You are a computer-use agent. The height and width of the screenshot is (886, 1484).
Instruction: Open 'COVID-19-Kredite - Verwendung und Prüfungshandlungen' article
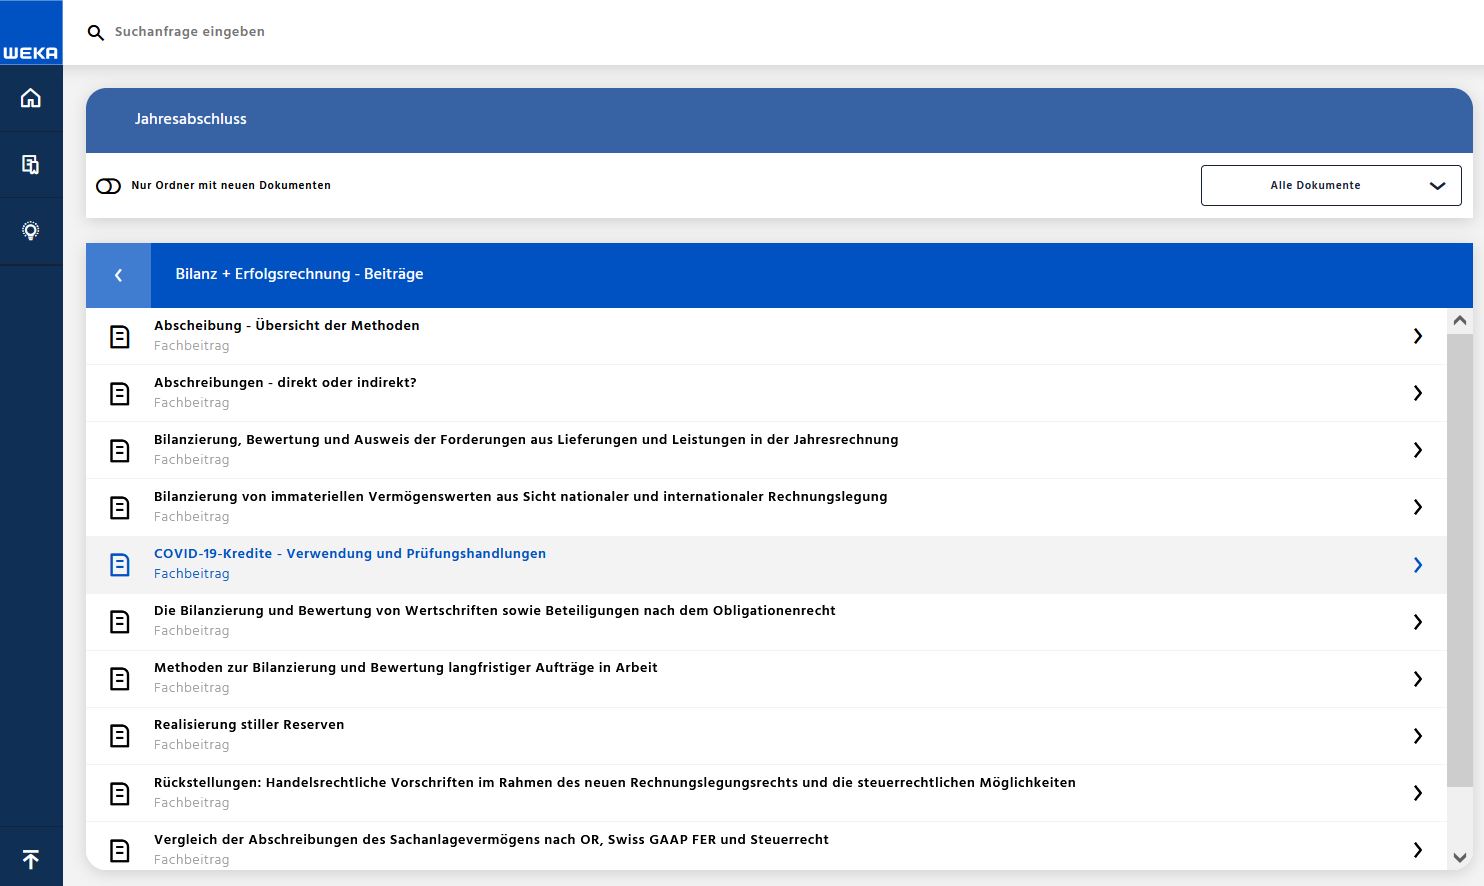pos(350,554)
